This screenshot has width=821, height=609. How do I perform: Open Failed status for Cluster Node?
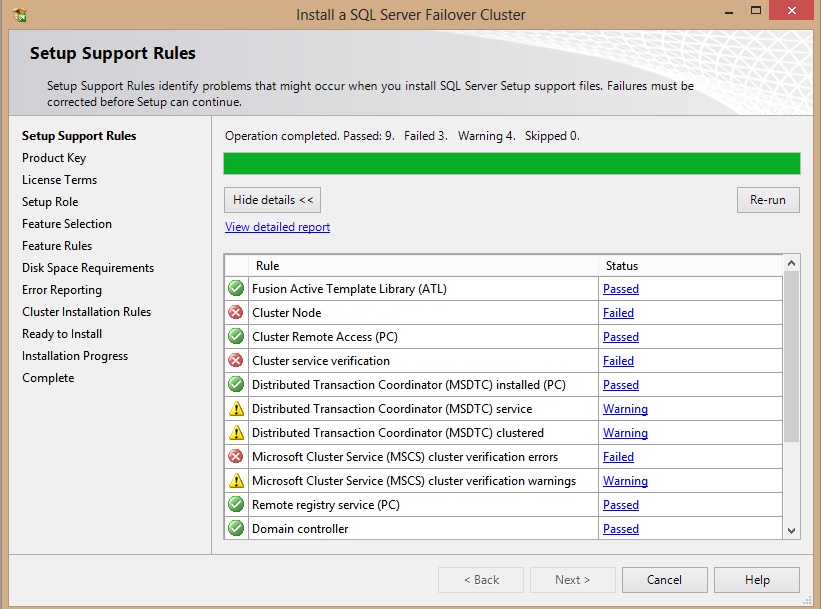pyautogui.click(x=618, y=313)
